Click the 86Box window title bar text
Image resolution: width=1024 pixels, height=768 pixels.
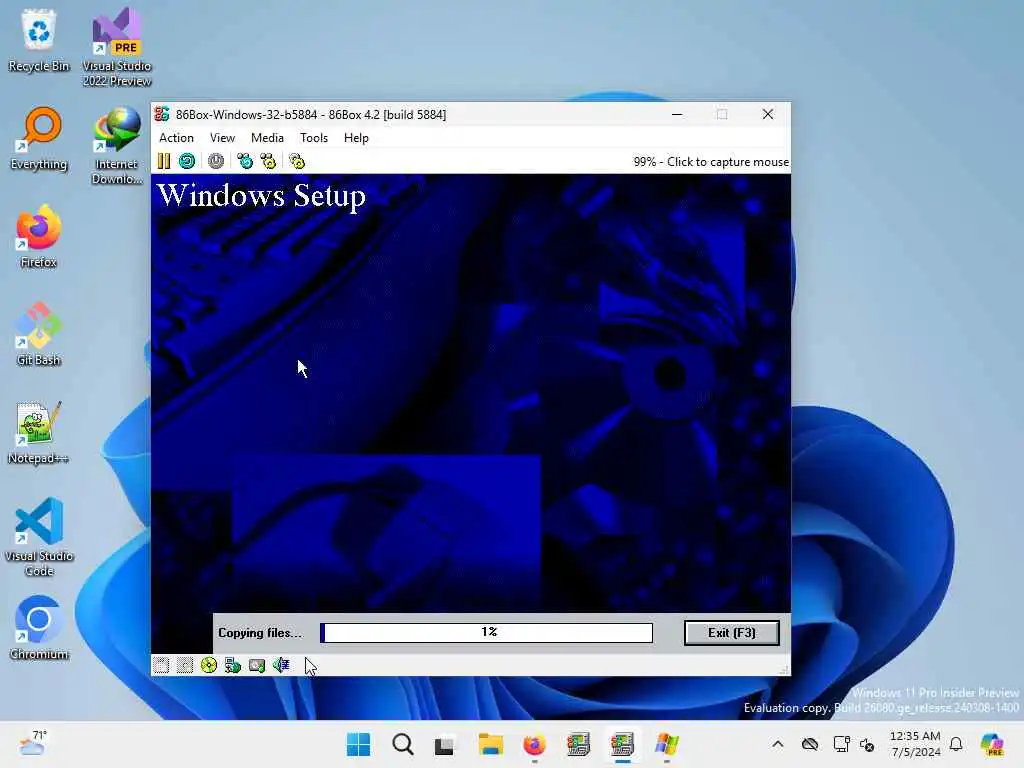tap(311, 114)
